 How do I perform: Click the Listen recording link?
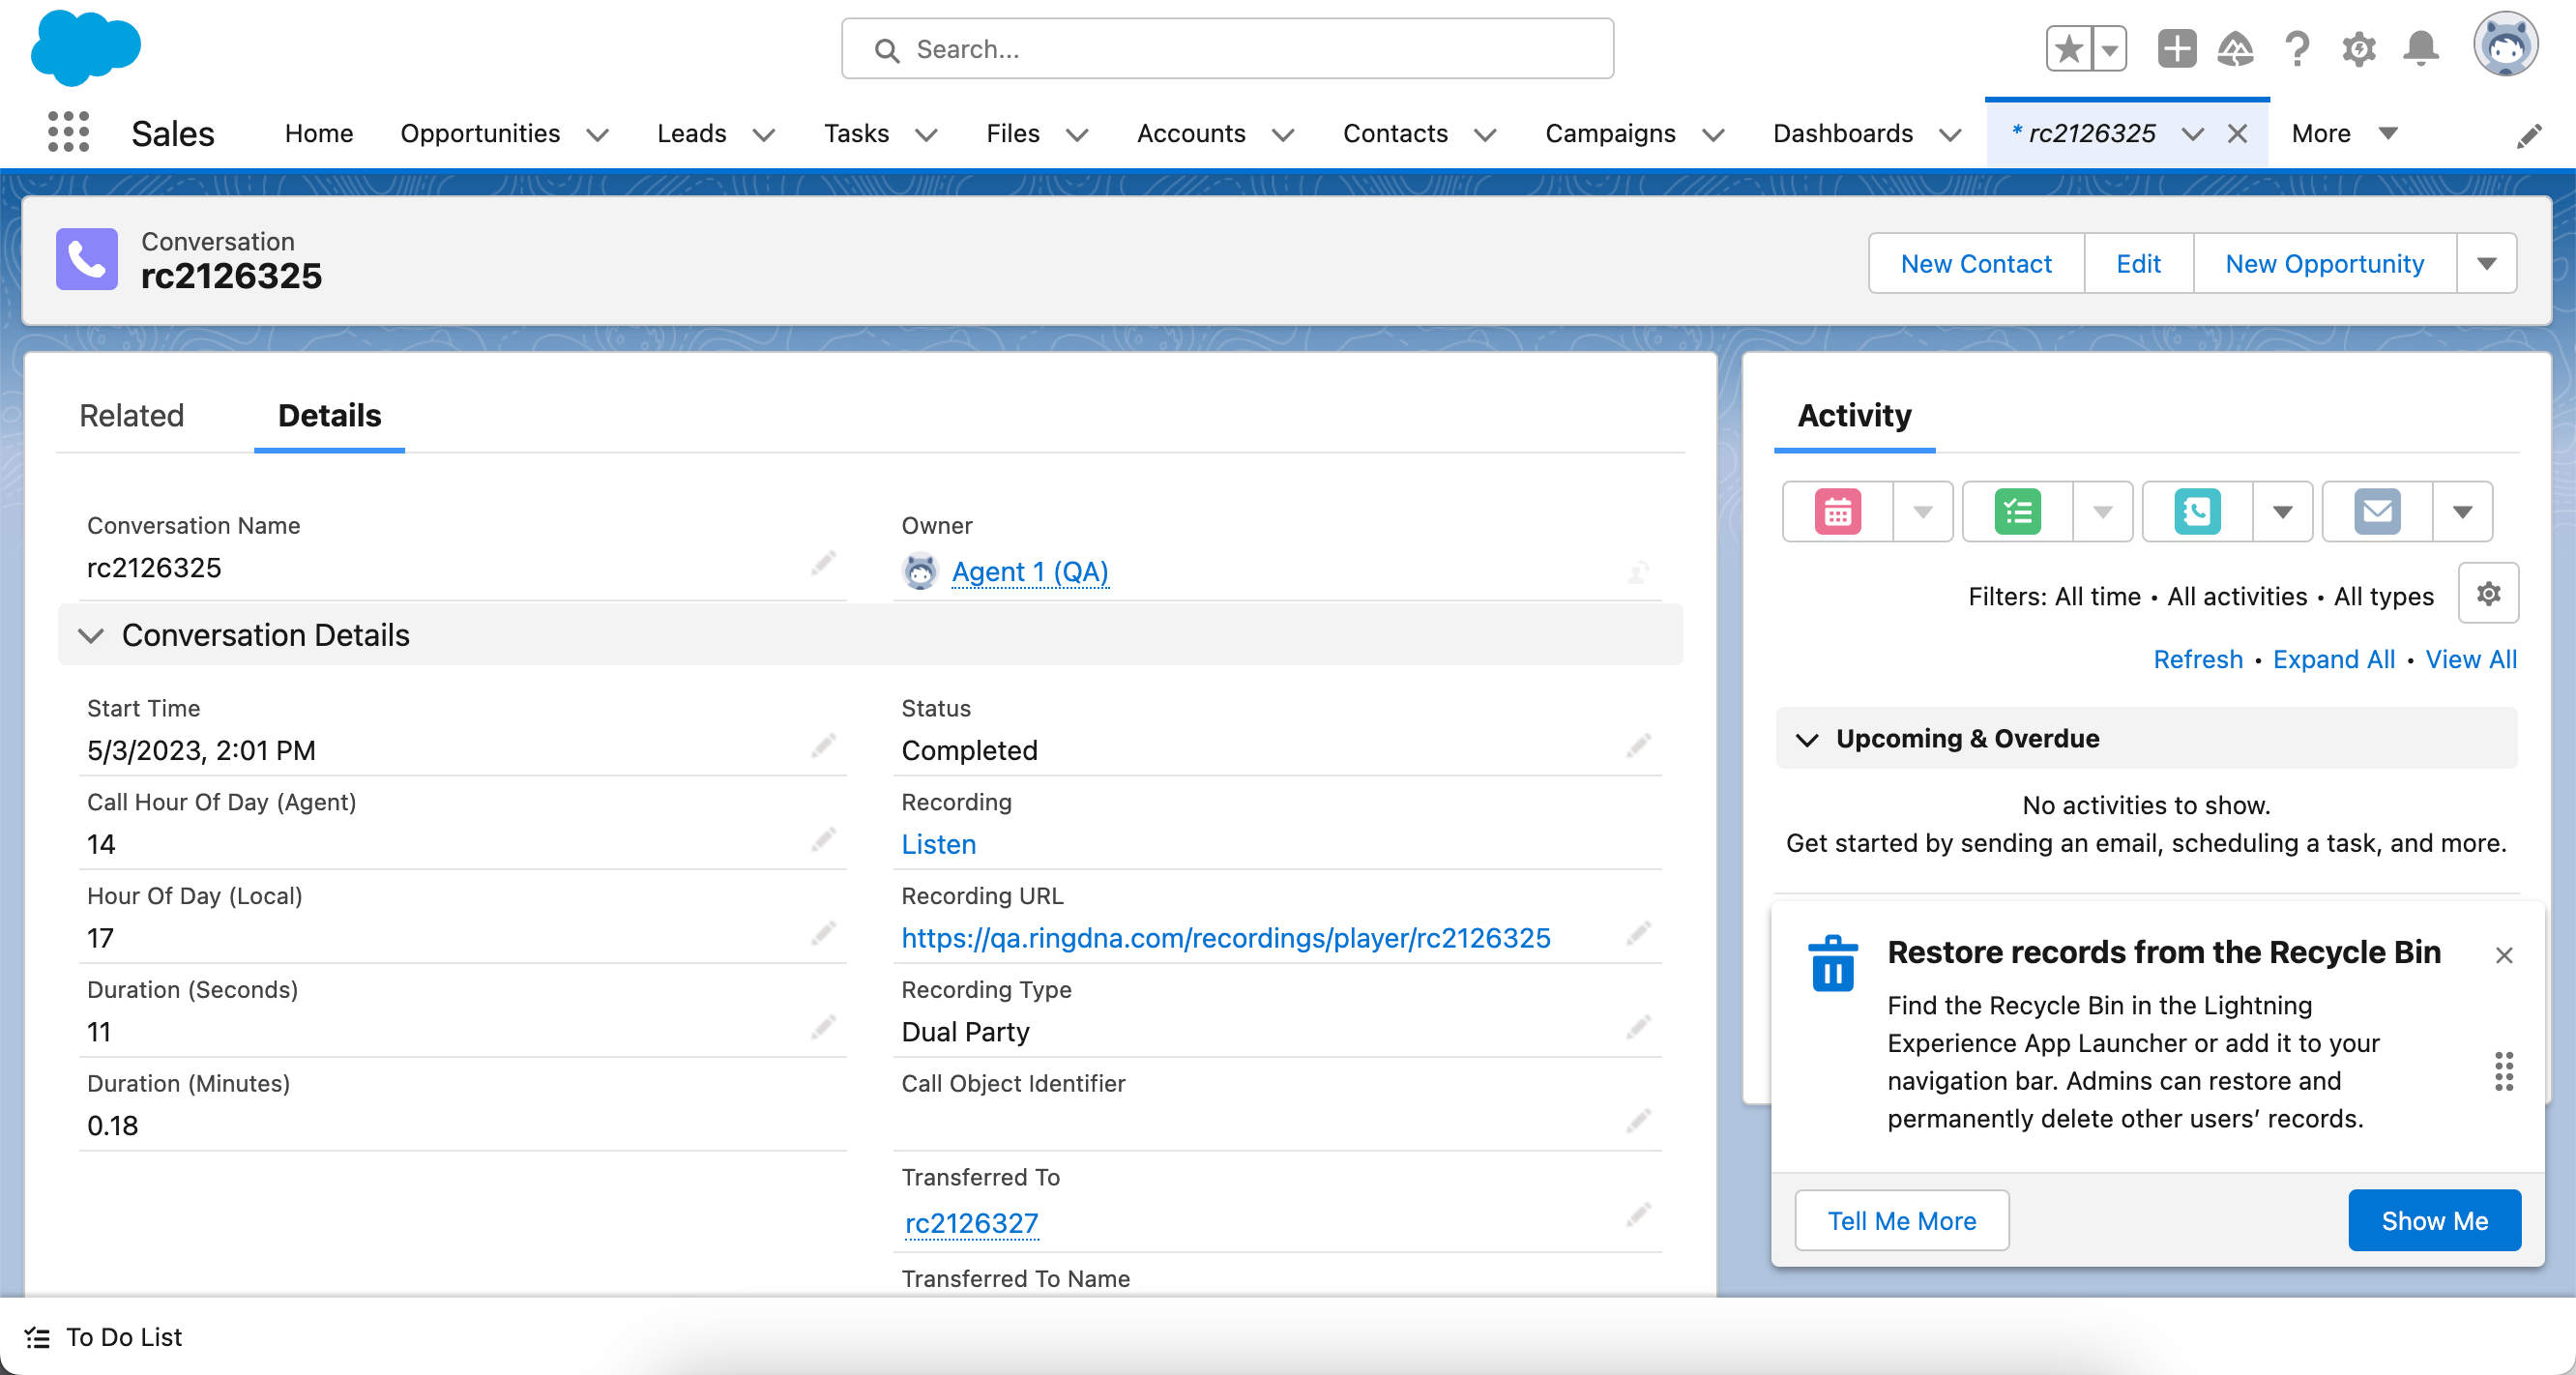(x=938, y=845)
